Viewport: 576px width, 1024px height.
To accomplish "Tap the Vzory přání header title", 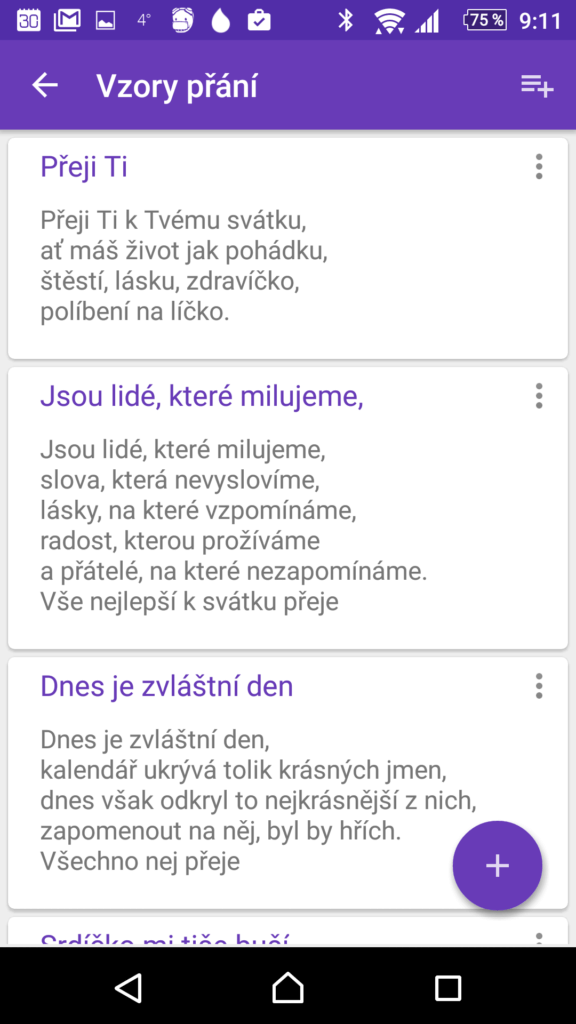I will 177,86.
